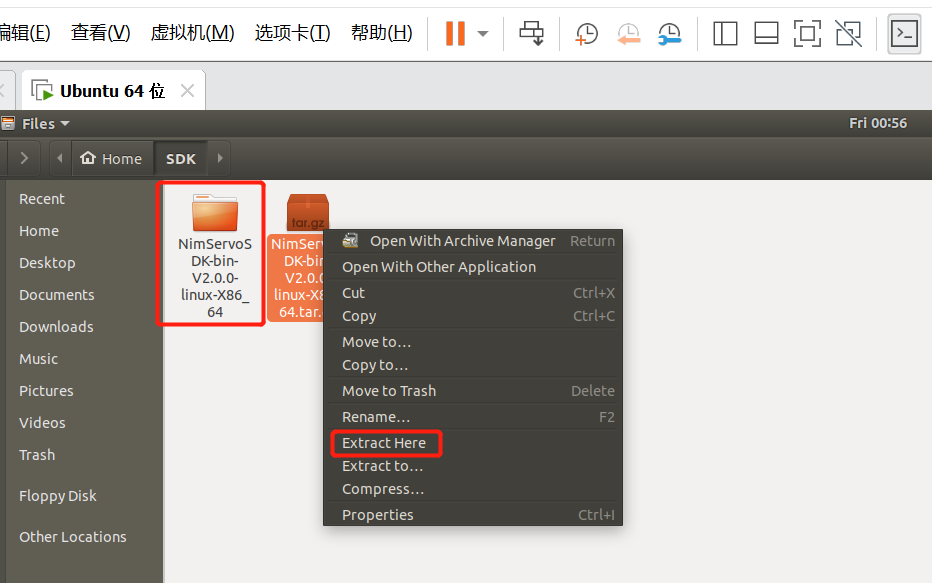The height and width of the screenshot is (583, 932).
Task: Open Other Locations in the sidebar
Action: click(x=73, y=537)
